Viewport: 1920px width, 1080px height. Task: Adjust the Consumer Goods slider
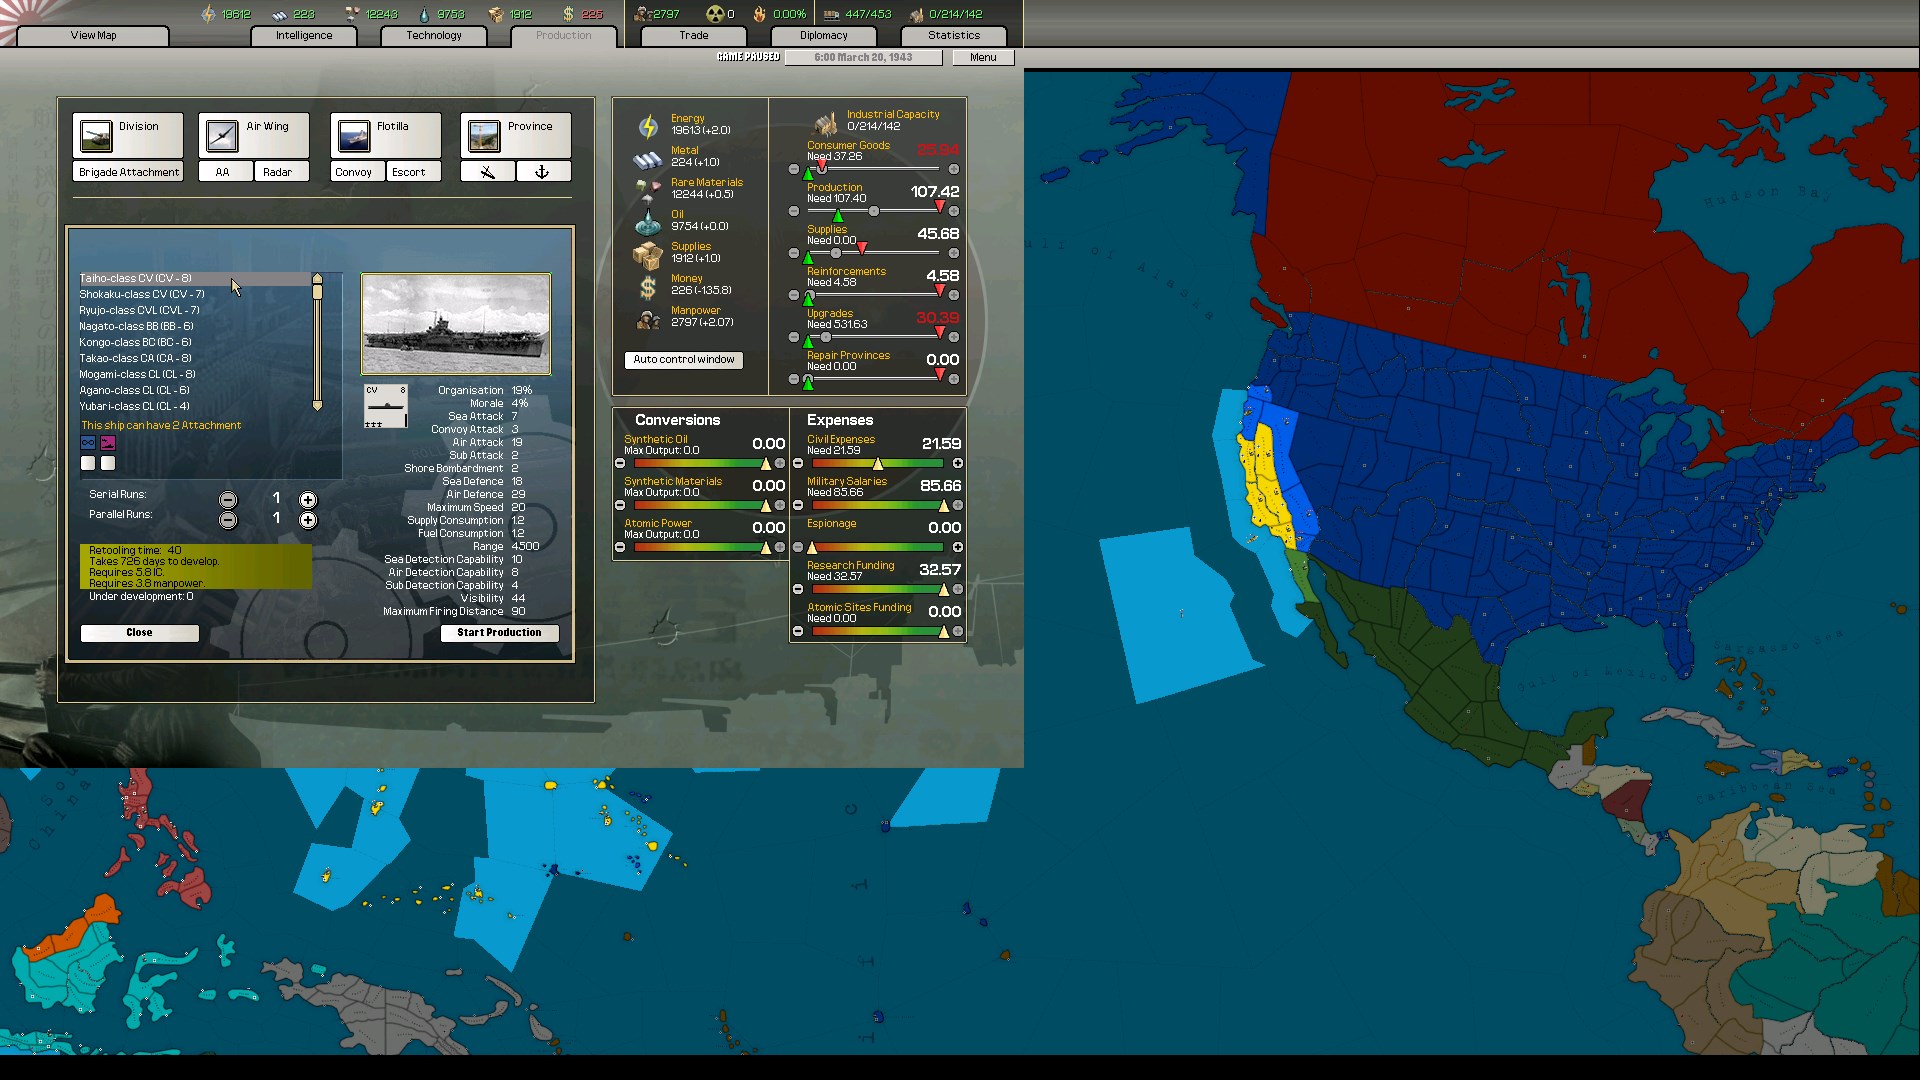click(822, 169)
